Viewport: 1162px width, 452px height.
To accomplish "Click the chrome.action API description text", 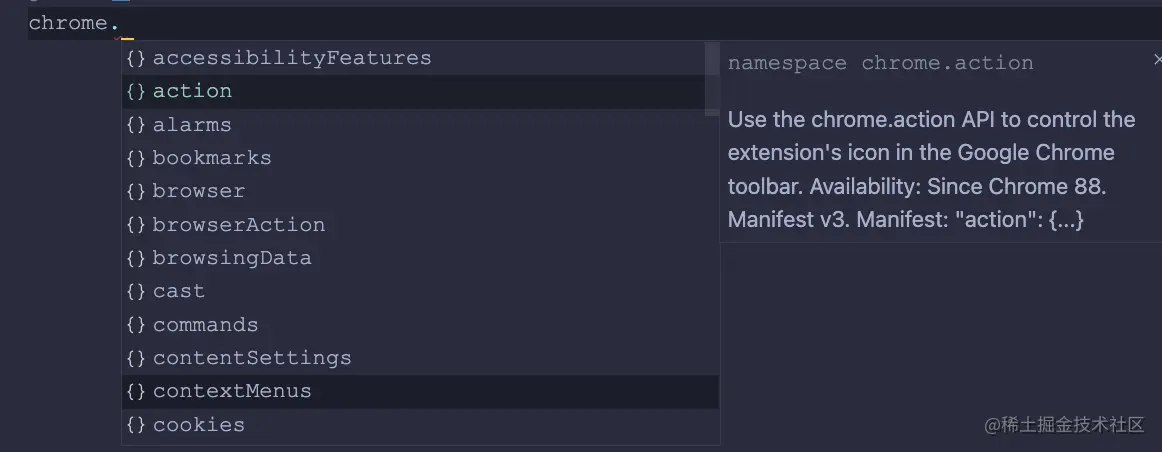I will pos(930,170).
